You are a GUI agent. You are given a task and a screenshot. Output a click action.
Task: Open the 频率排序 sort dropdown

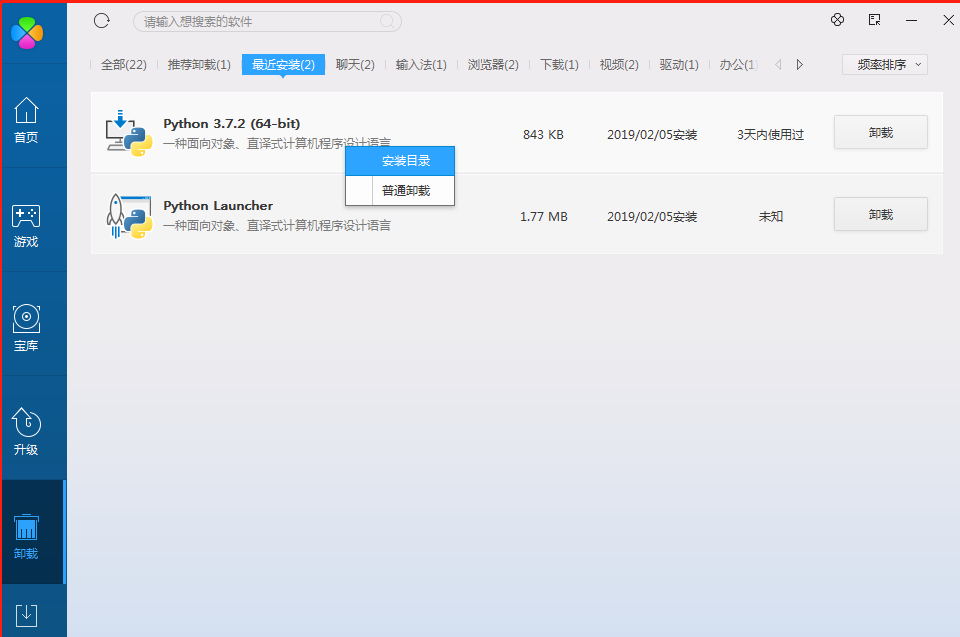click(x=885, y=64)
